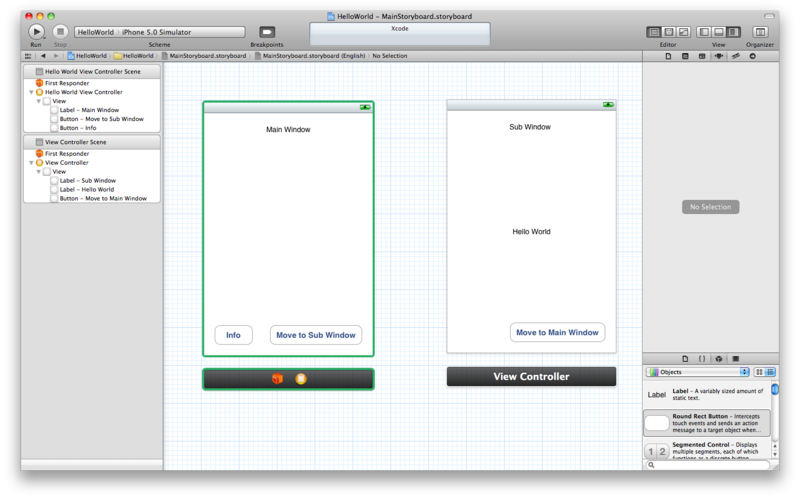Show the Identity inspector
The image size is (800, 502).
coord(702,56)
